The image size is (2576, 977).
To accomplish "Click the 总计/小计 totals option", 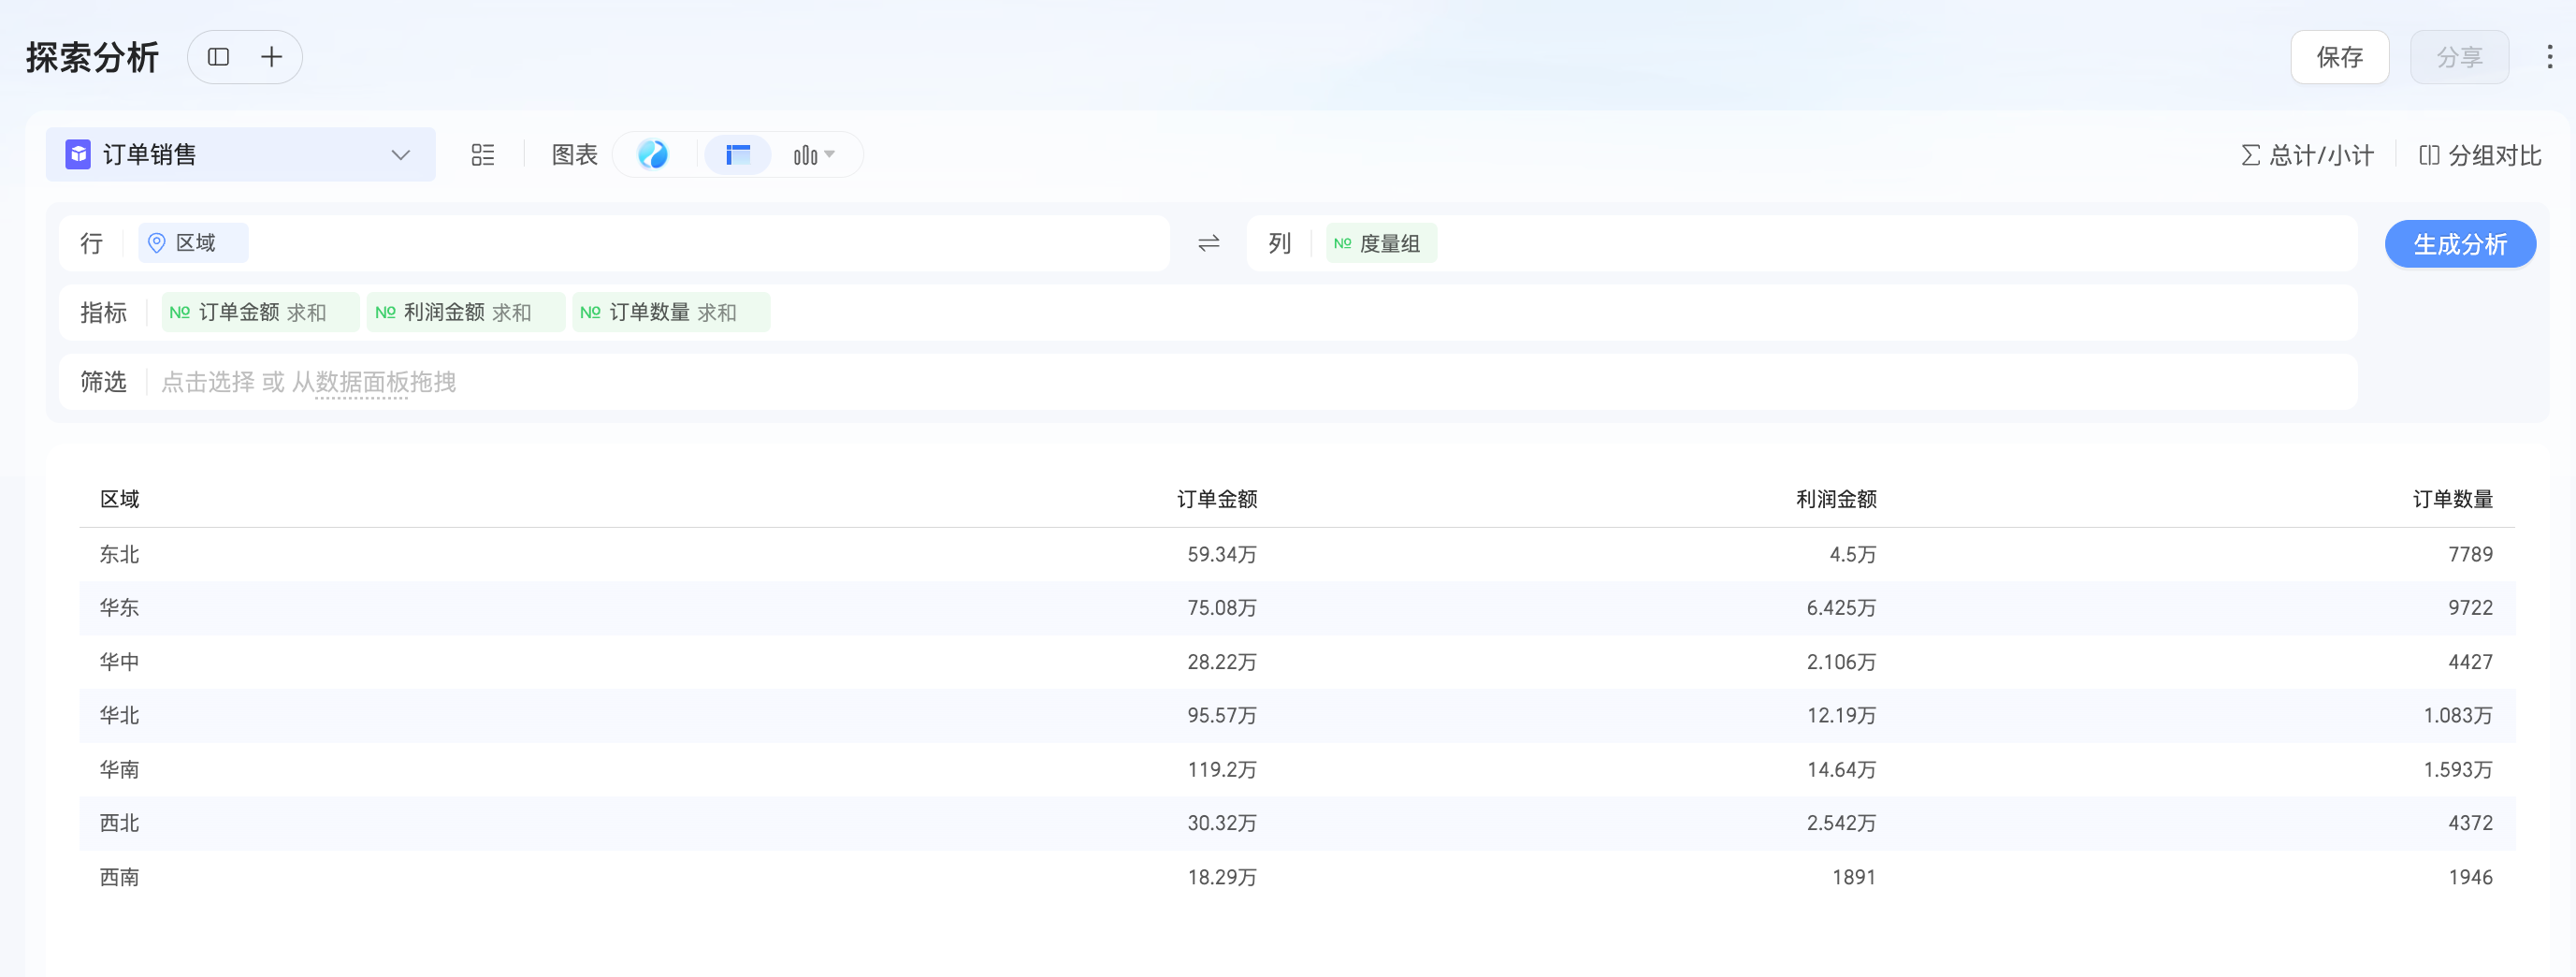I will (2306, 155).
